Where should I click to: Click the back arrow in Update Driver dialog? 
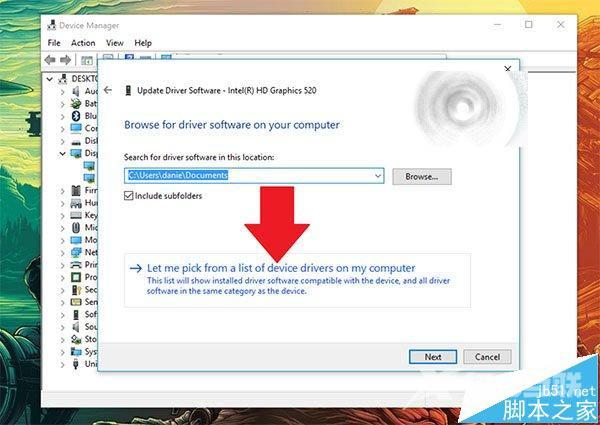[x=108, y=89]
